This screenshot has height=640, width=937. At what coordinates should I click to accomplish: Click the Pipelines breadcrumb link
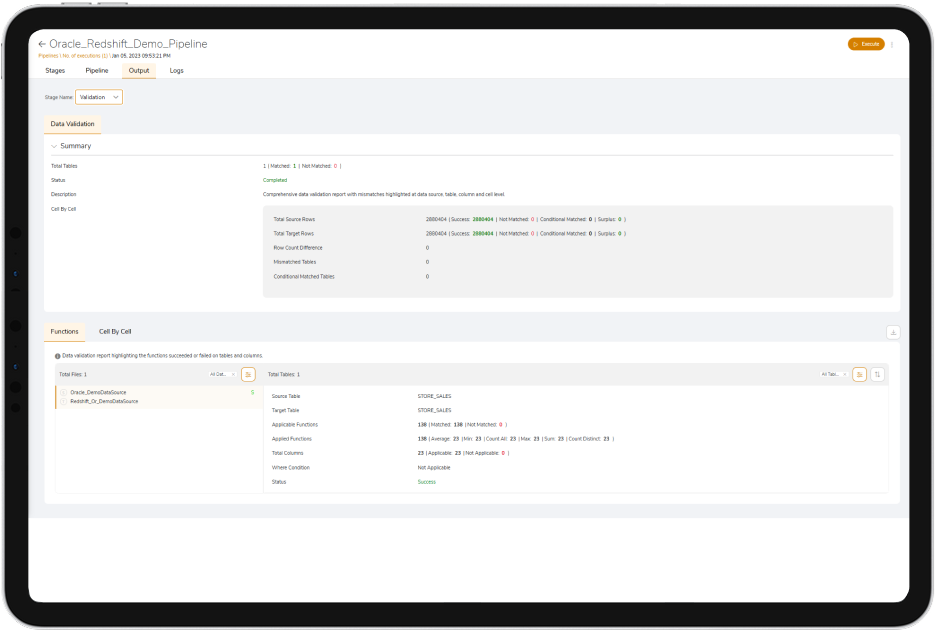[x=48, y=56]
